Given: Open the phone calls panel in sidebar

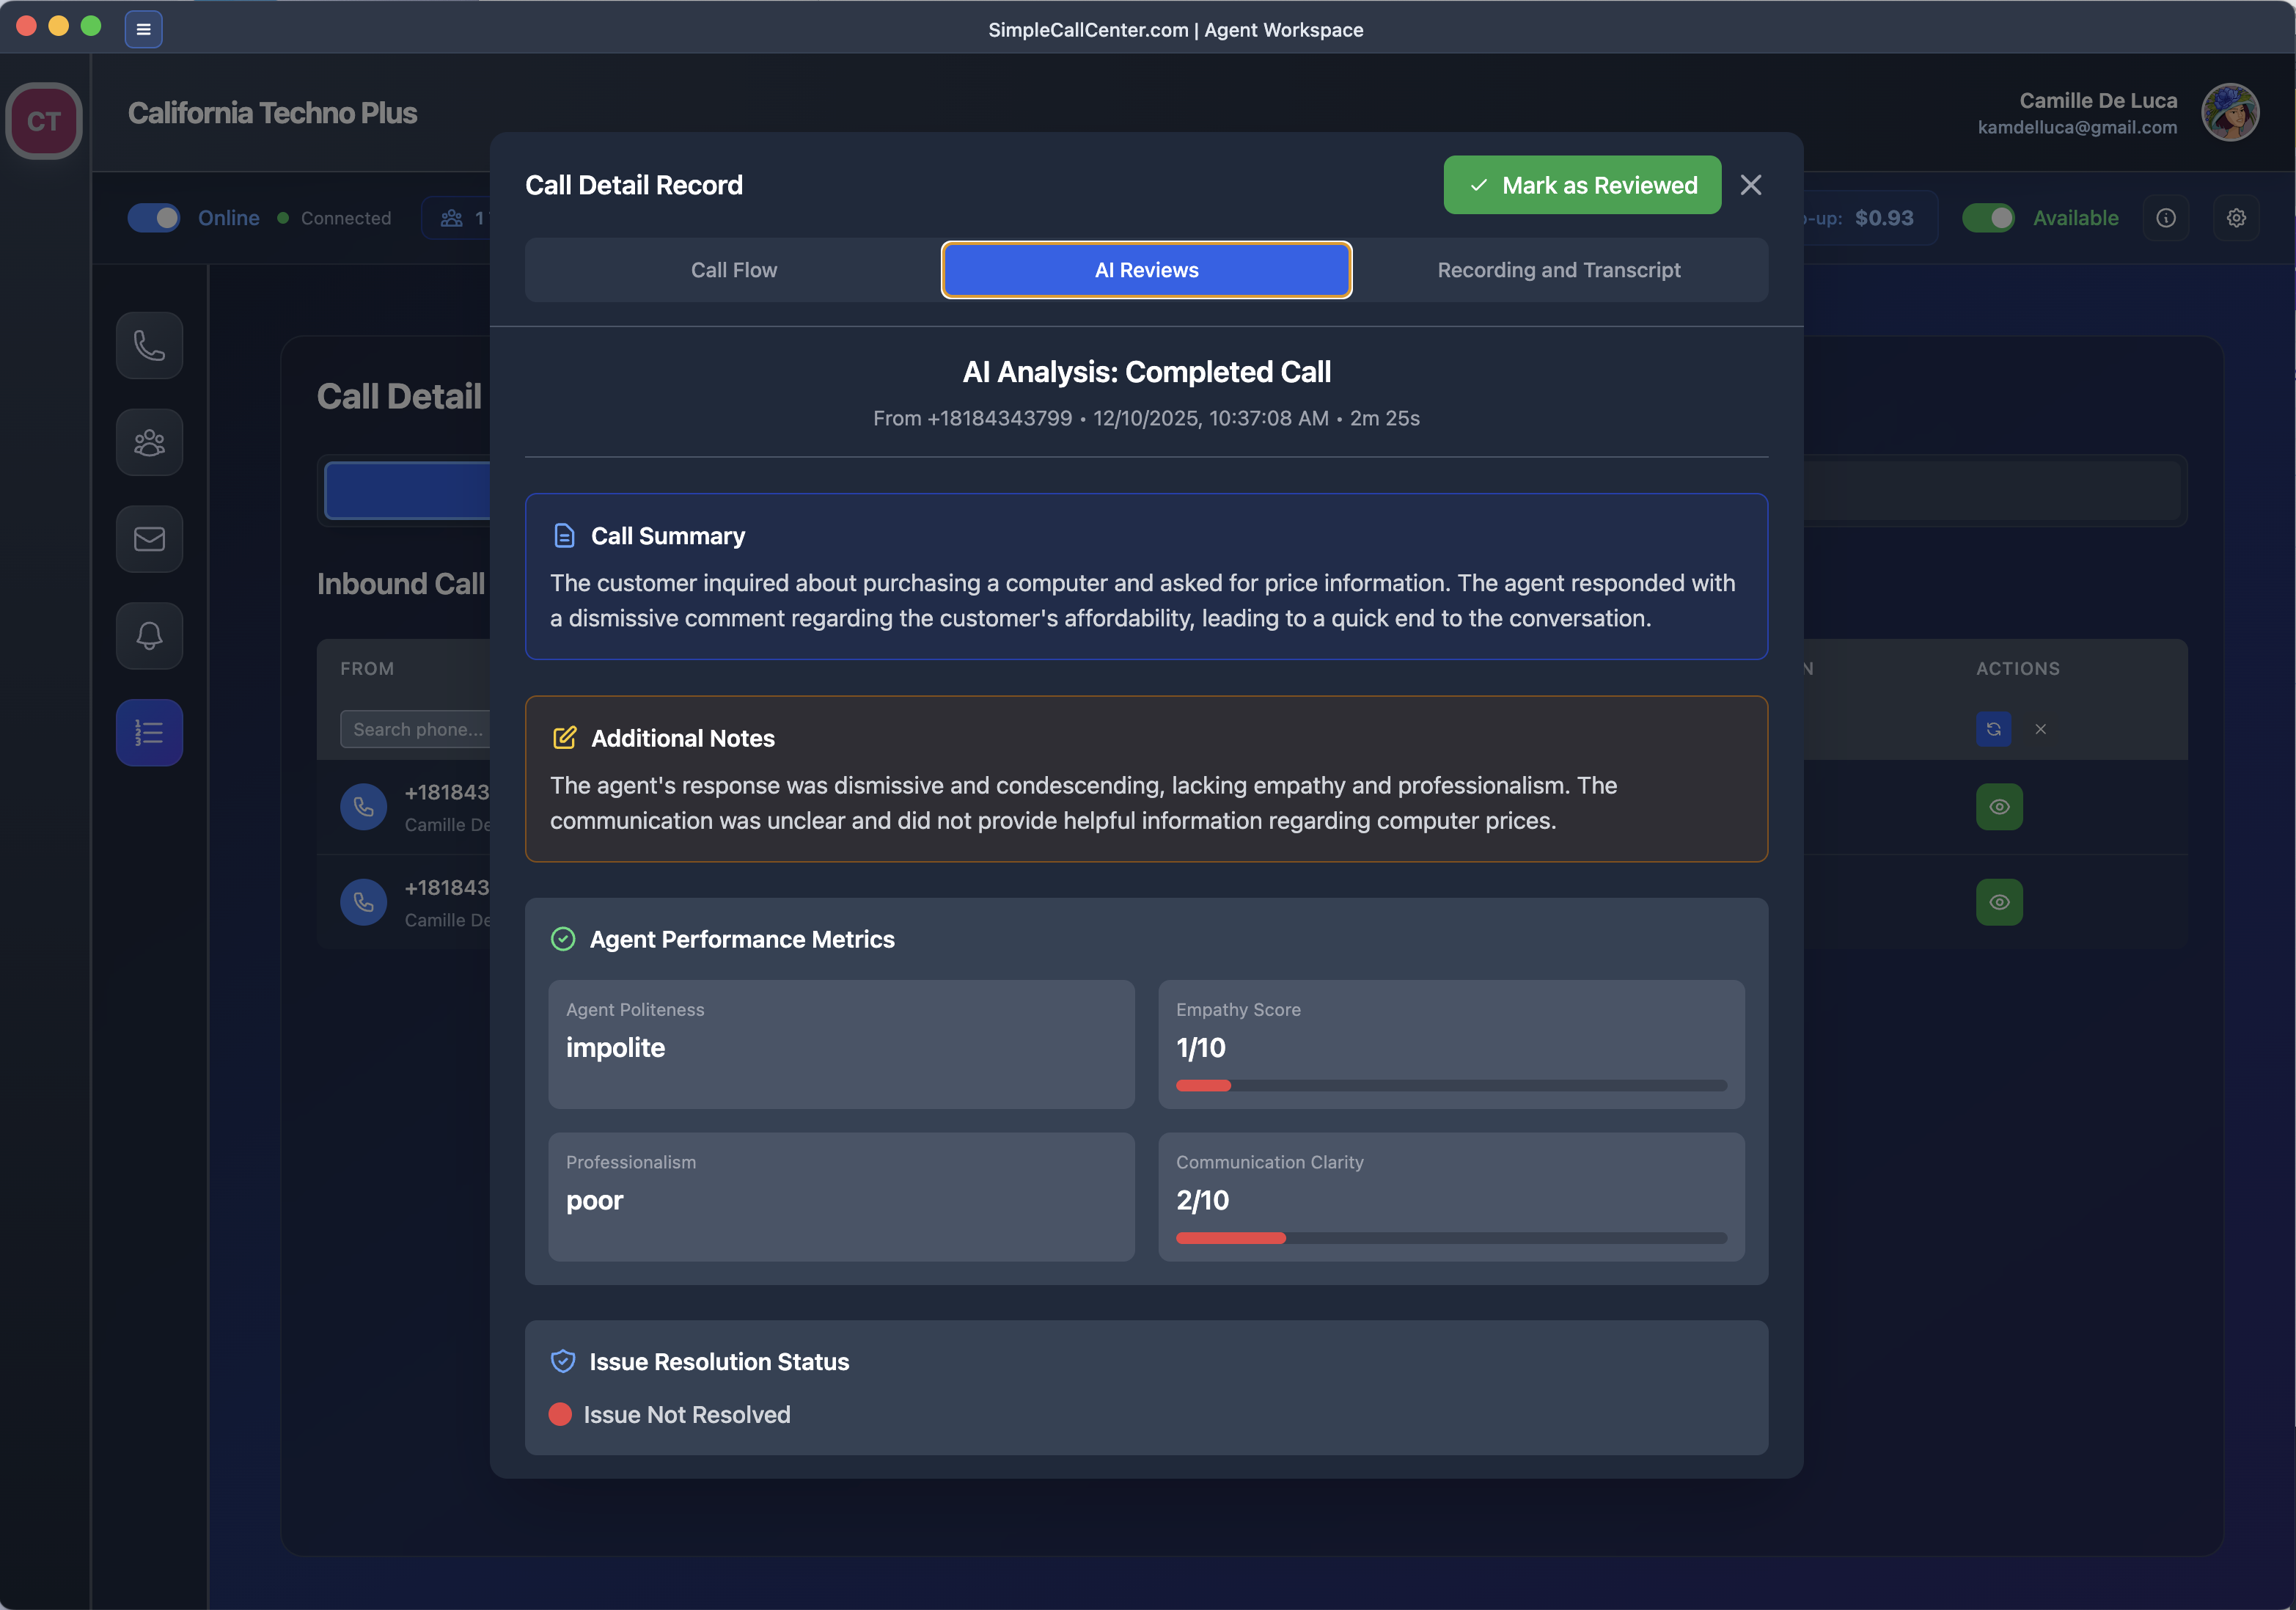Looking at the screenshot, I should [149, 345].
